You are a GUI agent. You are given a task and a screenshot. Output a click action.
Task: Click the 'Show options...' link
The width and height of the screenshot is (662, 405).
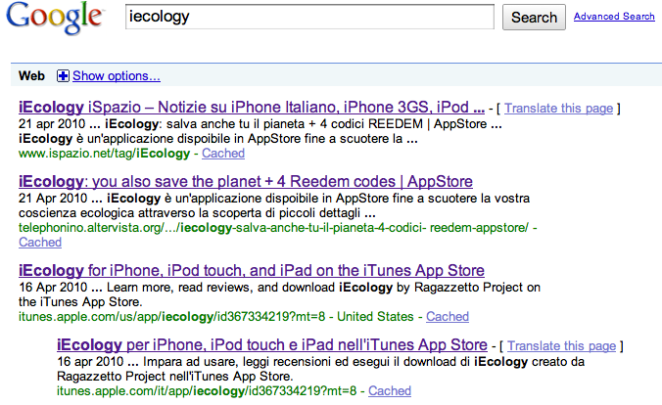116,76
